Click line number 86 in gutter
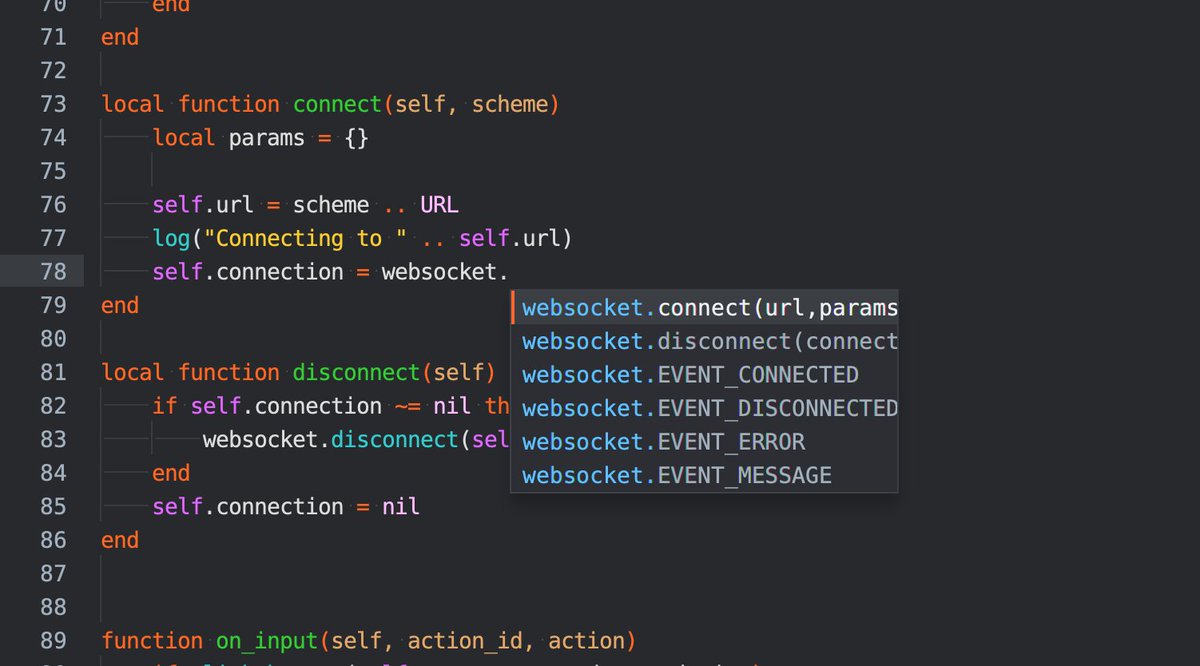Screen dimensions: 1200x666 click(x=53, y=540)
